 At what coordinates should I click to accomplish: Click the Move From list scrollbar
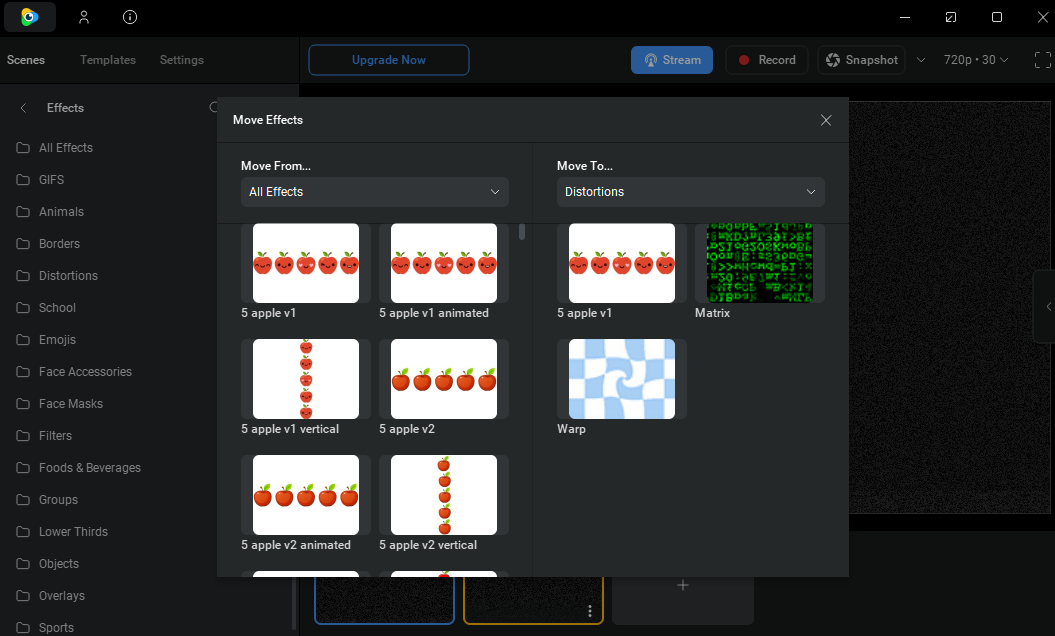(522, 232)
